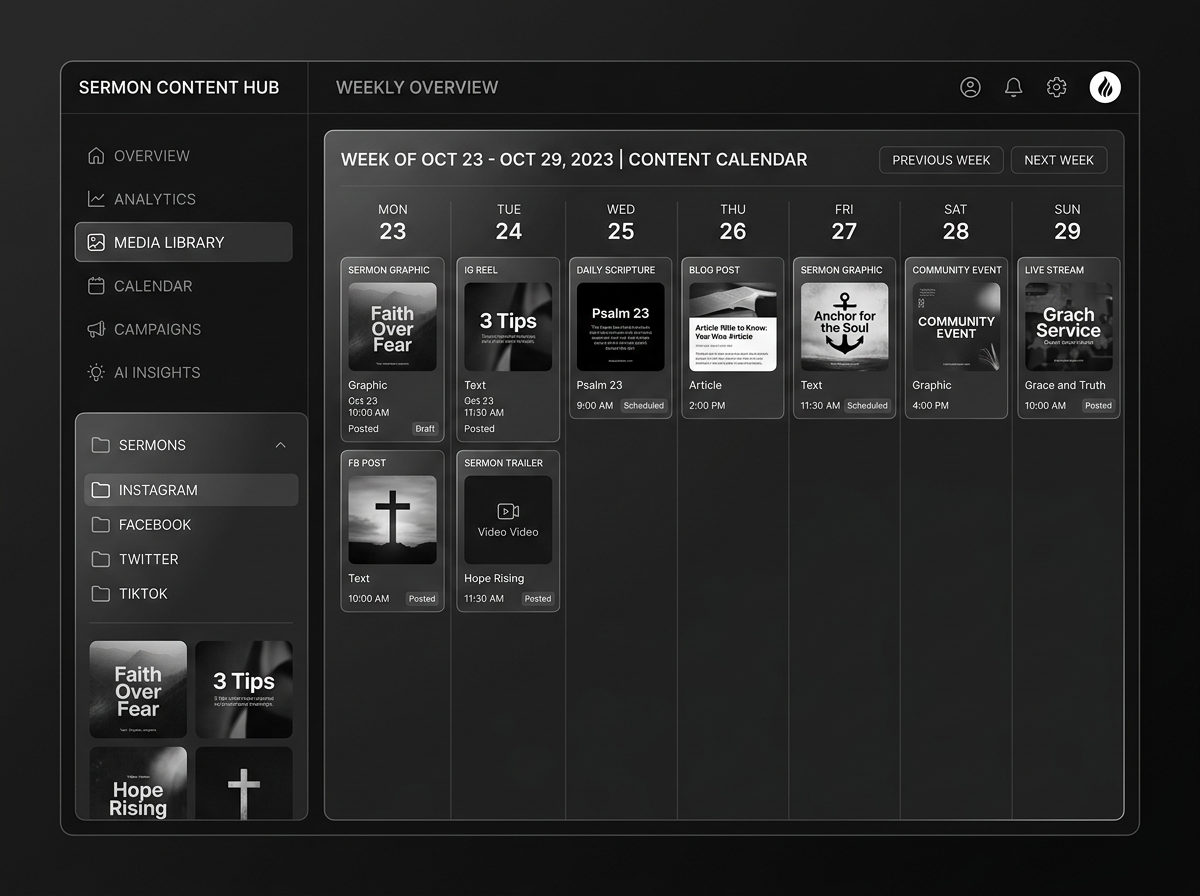Screen dimensions: 1200x896
Task: Open Thursday's blog post article image
Action: [733, 327]
